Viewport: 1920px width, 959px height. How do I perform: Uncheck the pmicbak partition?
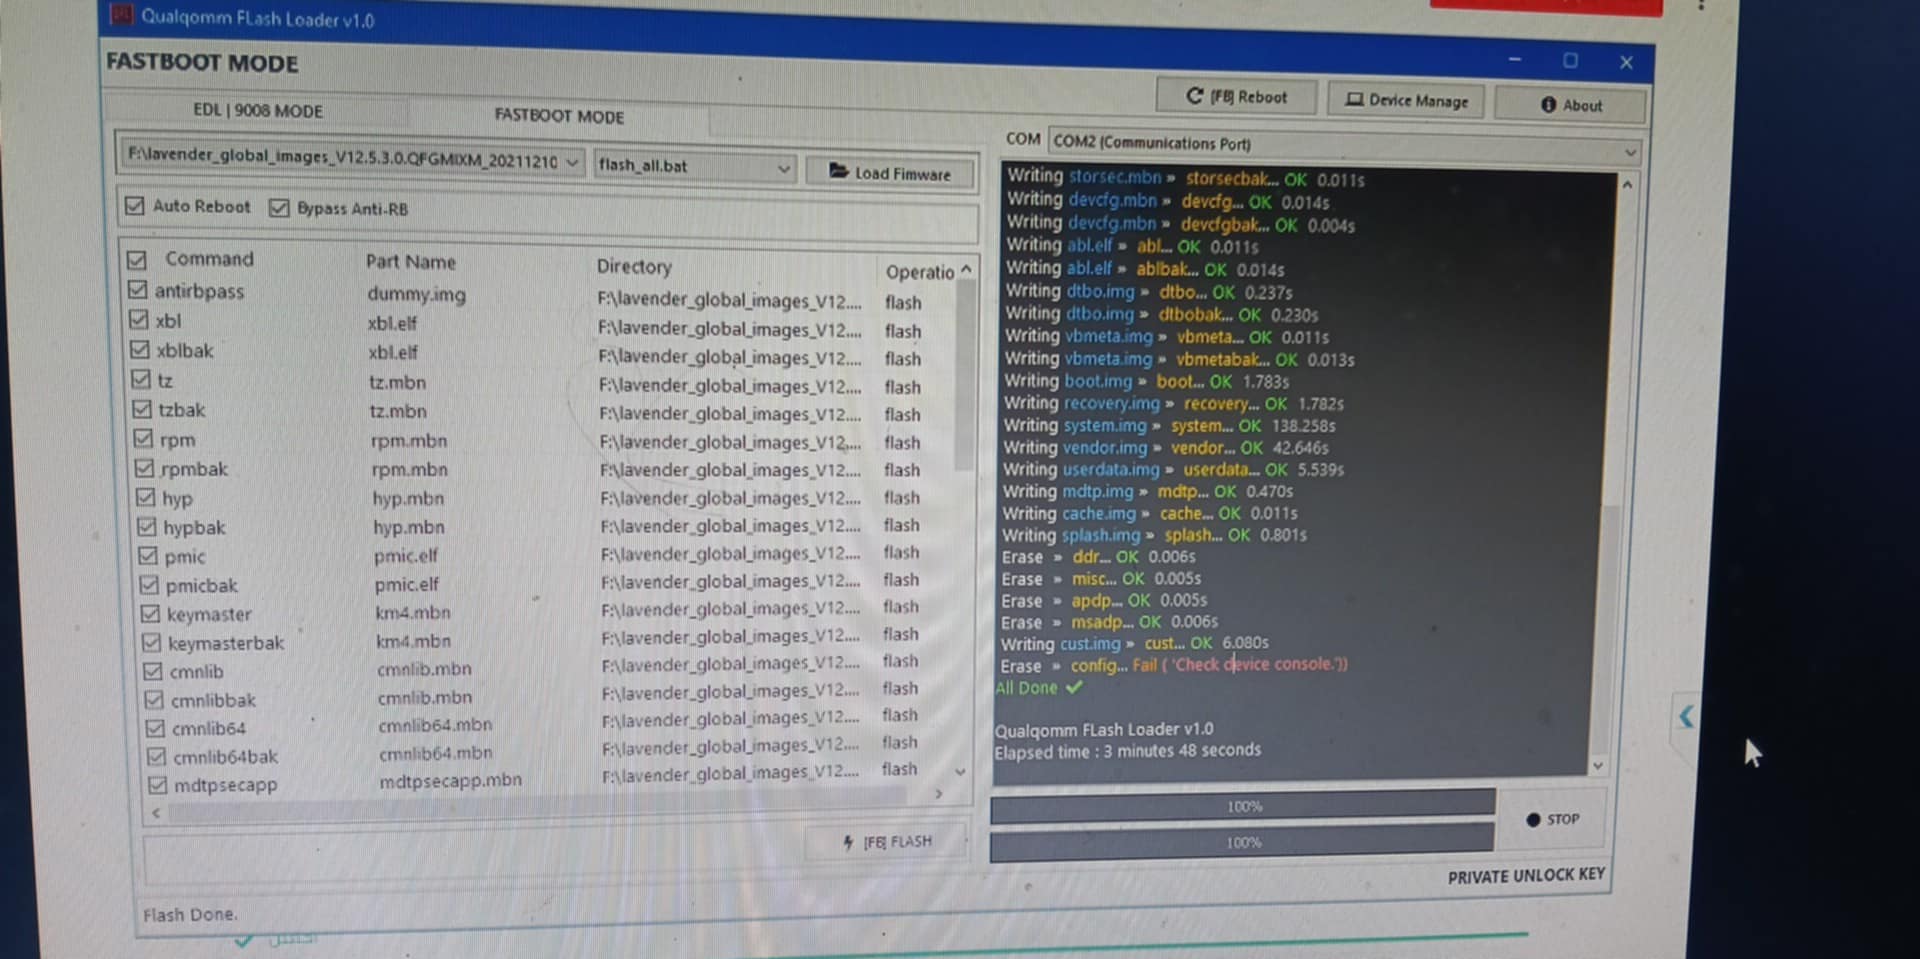click(149, 584)
